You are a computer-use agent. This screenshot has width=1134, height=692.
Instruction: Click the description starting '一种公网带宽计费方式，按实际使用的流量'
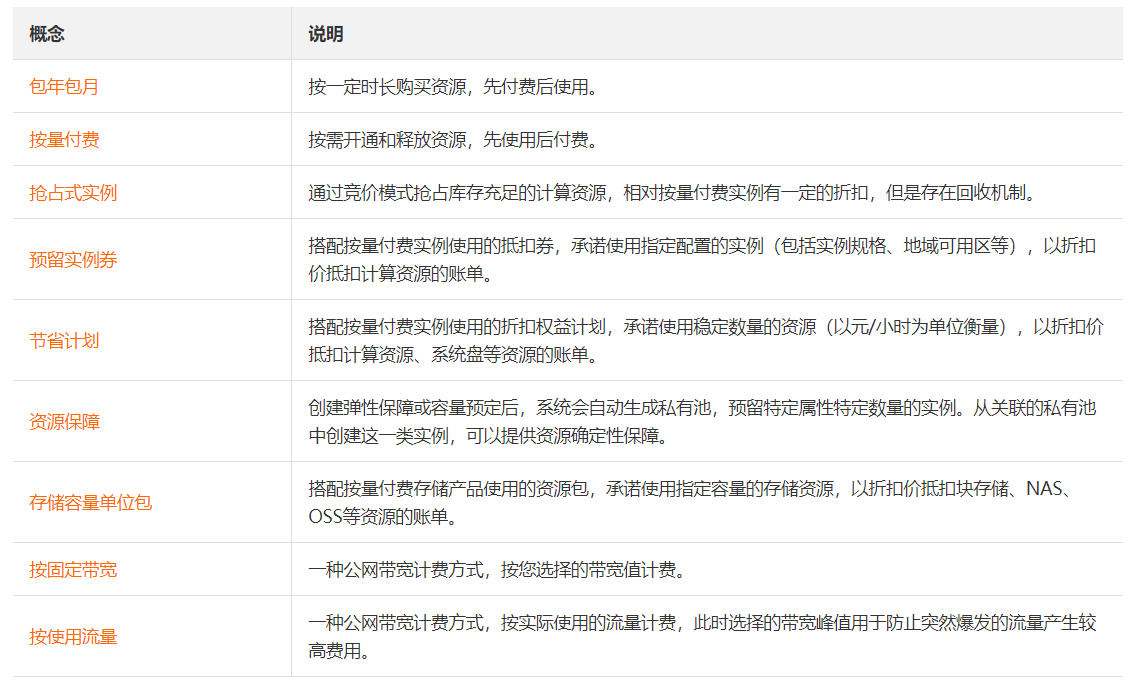[702, 637]
